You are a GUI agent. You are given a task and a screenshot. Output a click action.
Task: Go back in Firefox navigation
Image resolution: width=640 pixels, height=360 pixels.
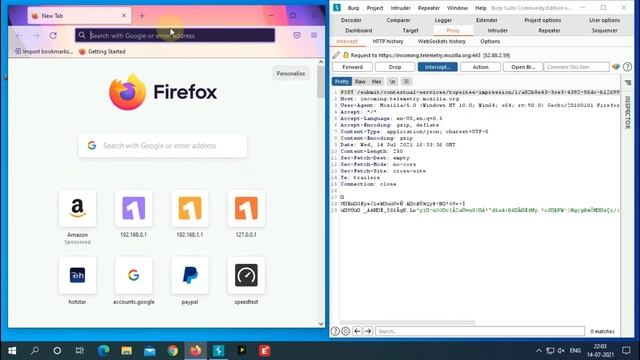tap(19, 36)
